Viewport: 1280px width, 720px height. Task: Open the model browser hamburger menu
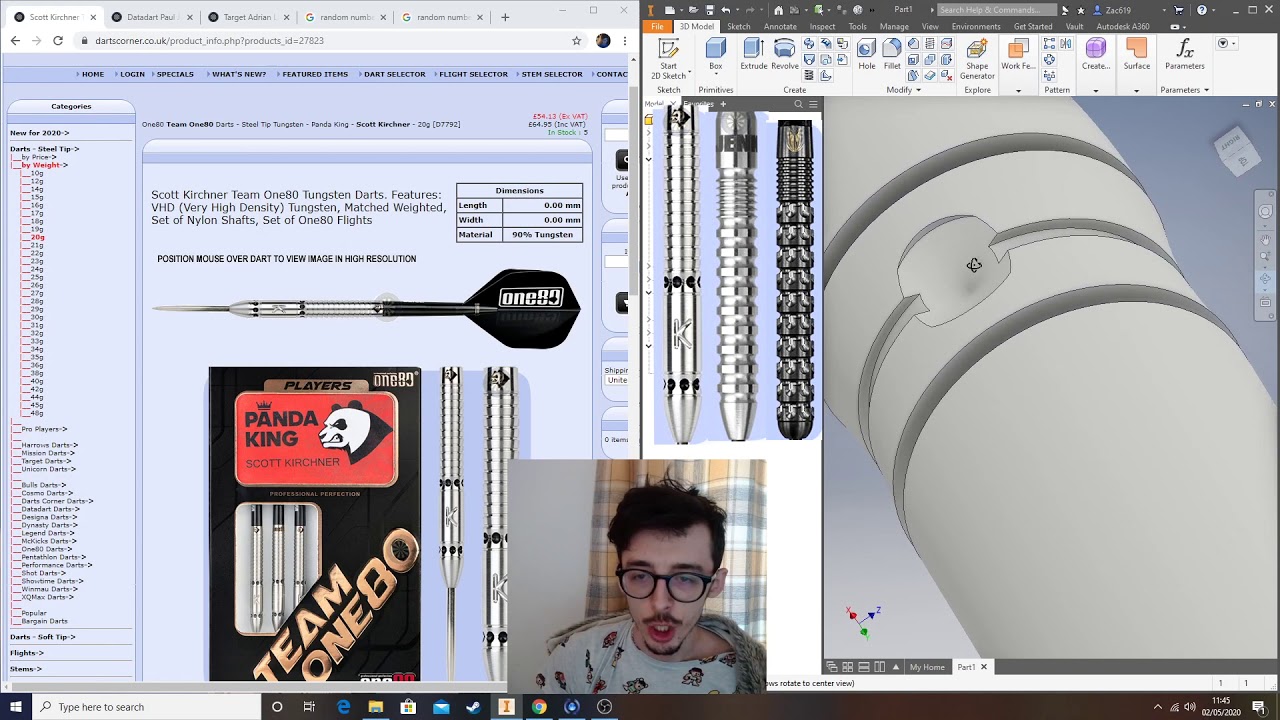(x=813, y=104)
